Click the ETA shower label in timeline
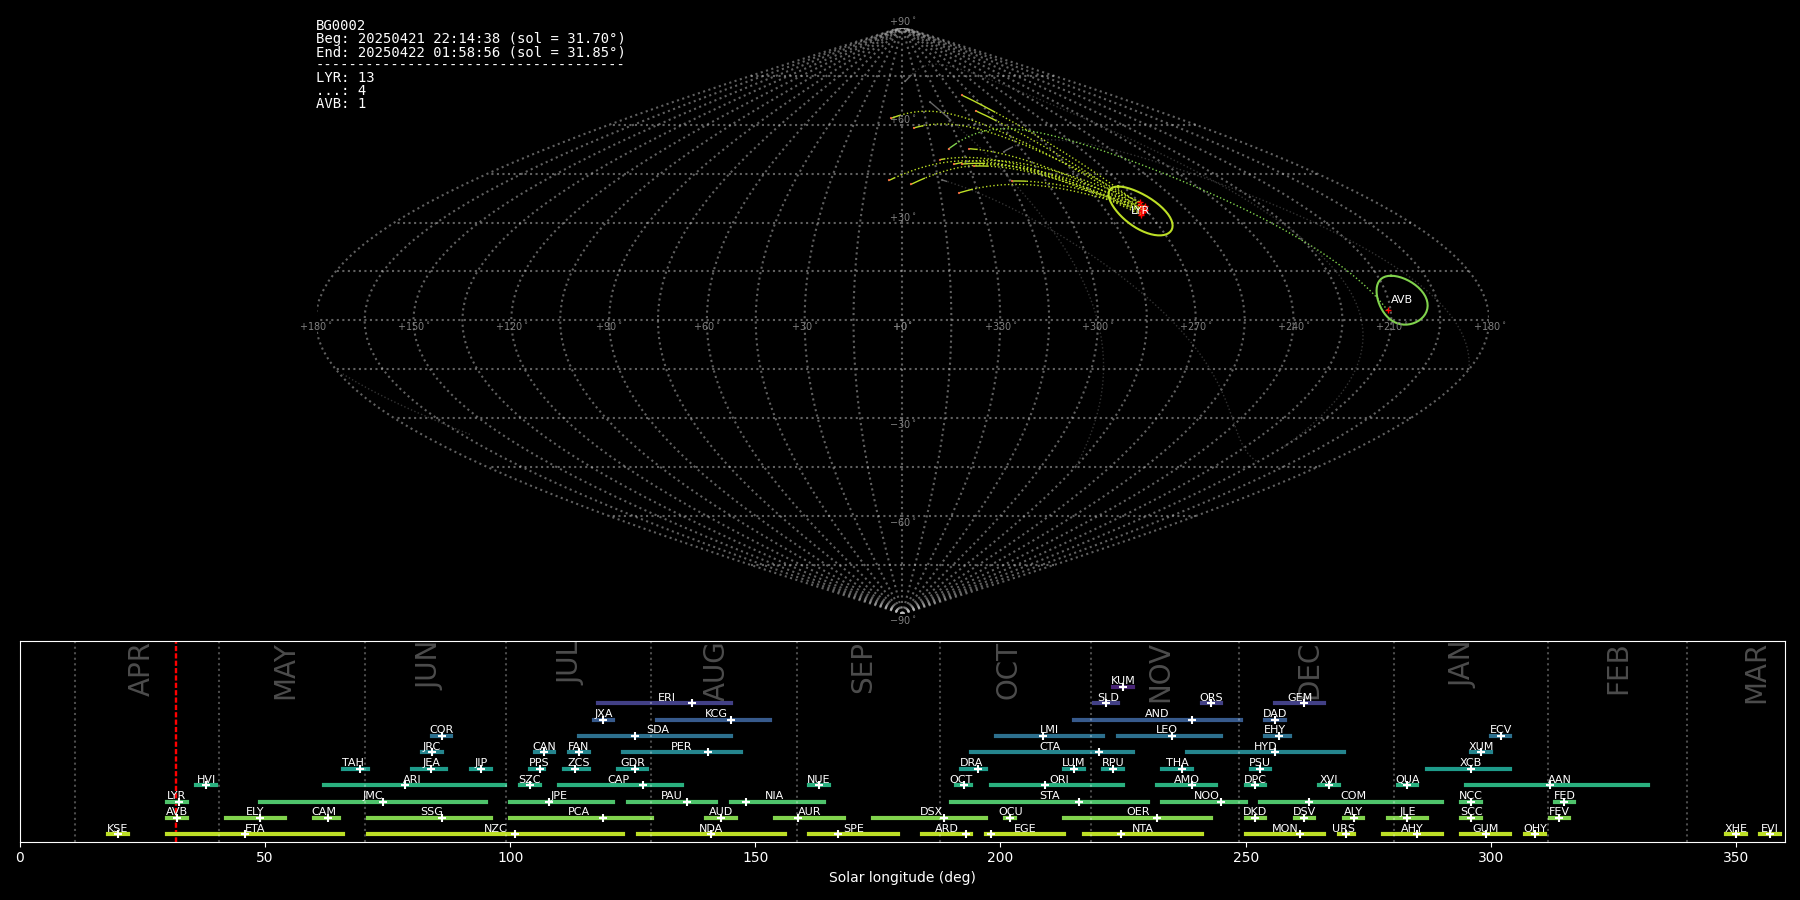 click(x=255, y=829)
